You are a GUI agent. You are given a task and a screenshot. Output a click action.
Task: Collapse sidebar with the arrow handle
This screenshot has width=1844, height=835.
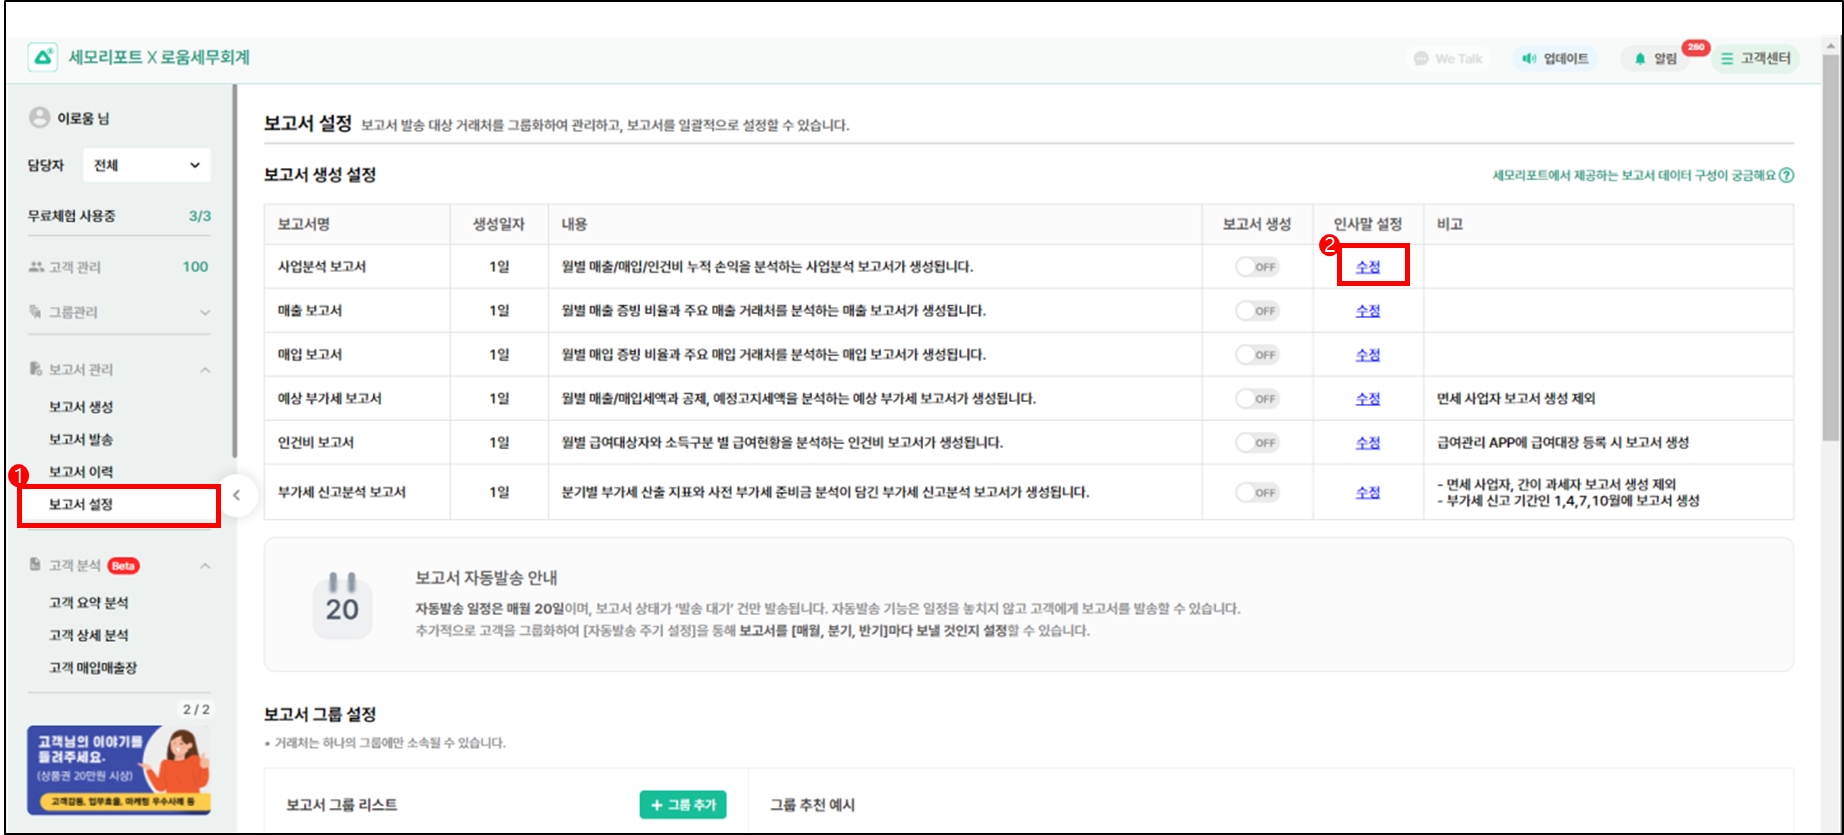tap(237, 494)
